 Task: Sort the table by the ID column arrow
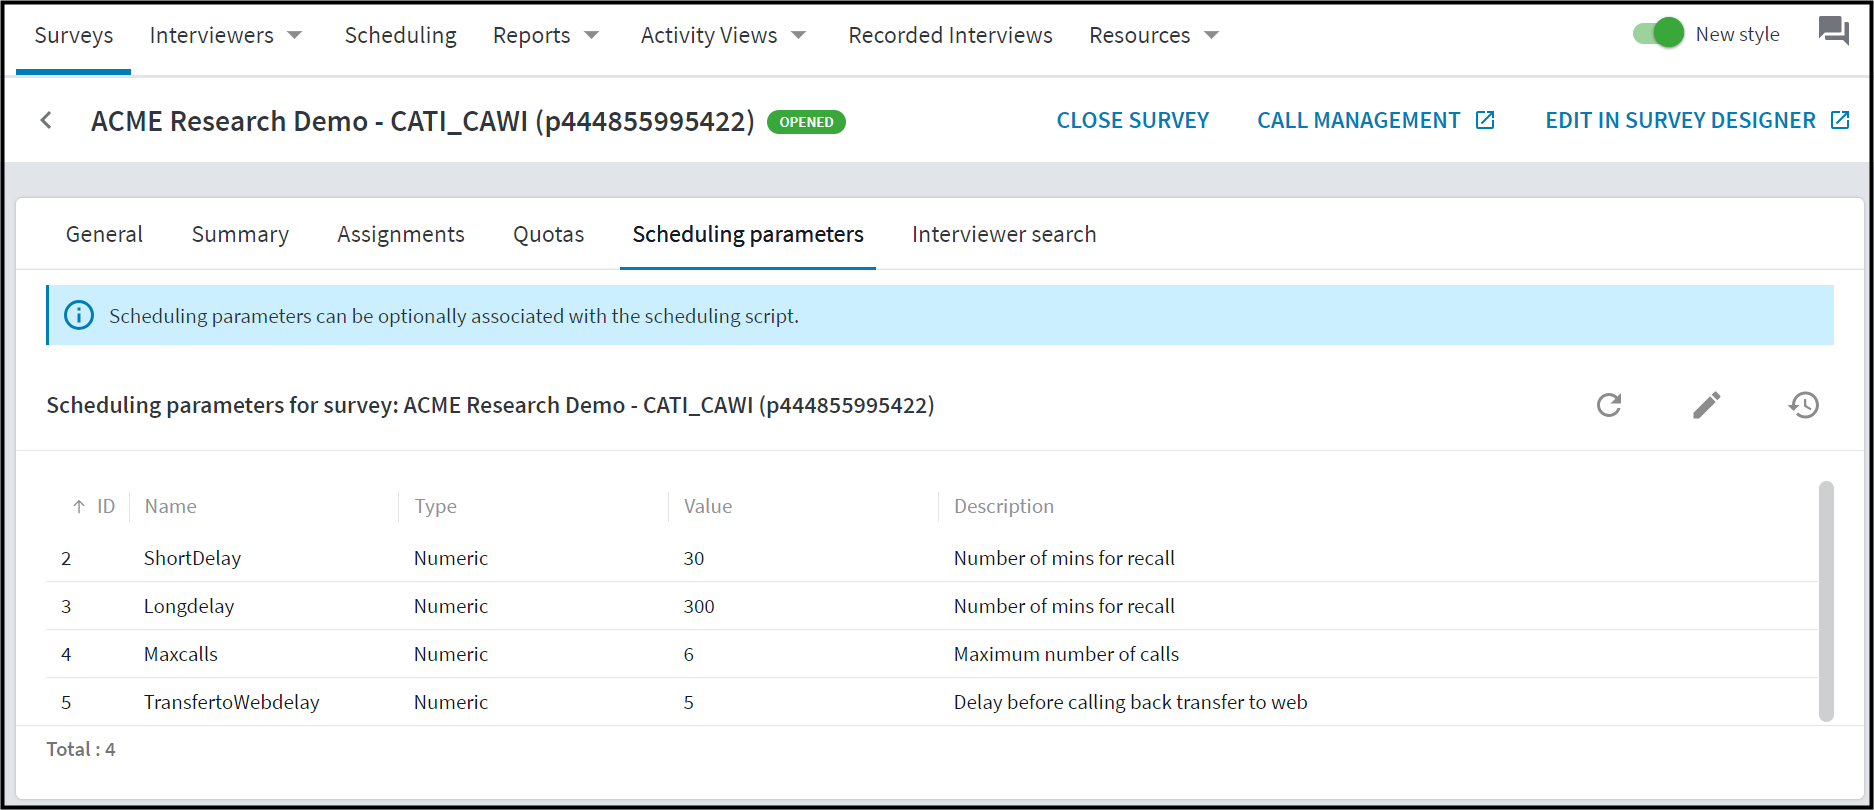click(79, 507)
